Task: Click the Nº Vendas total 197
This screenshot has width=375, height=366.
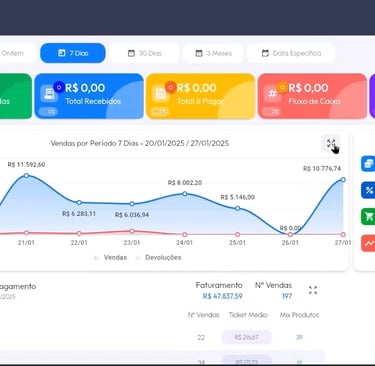Action: 287,296
